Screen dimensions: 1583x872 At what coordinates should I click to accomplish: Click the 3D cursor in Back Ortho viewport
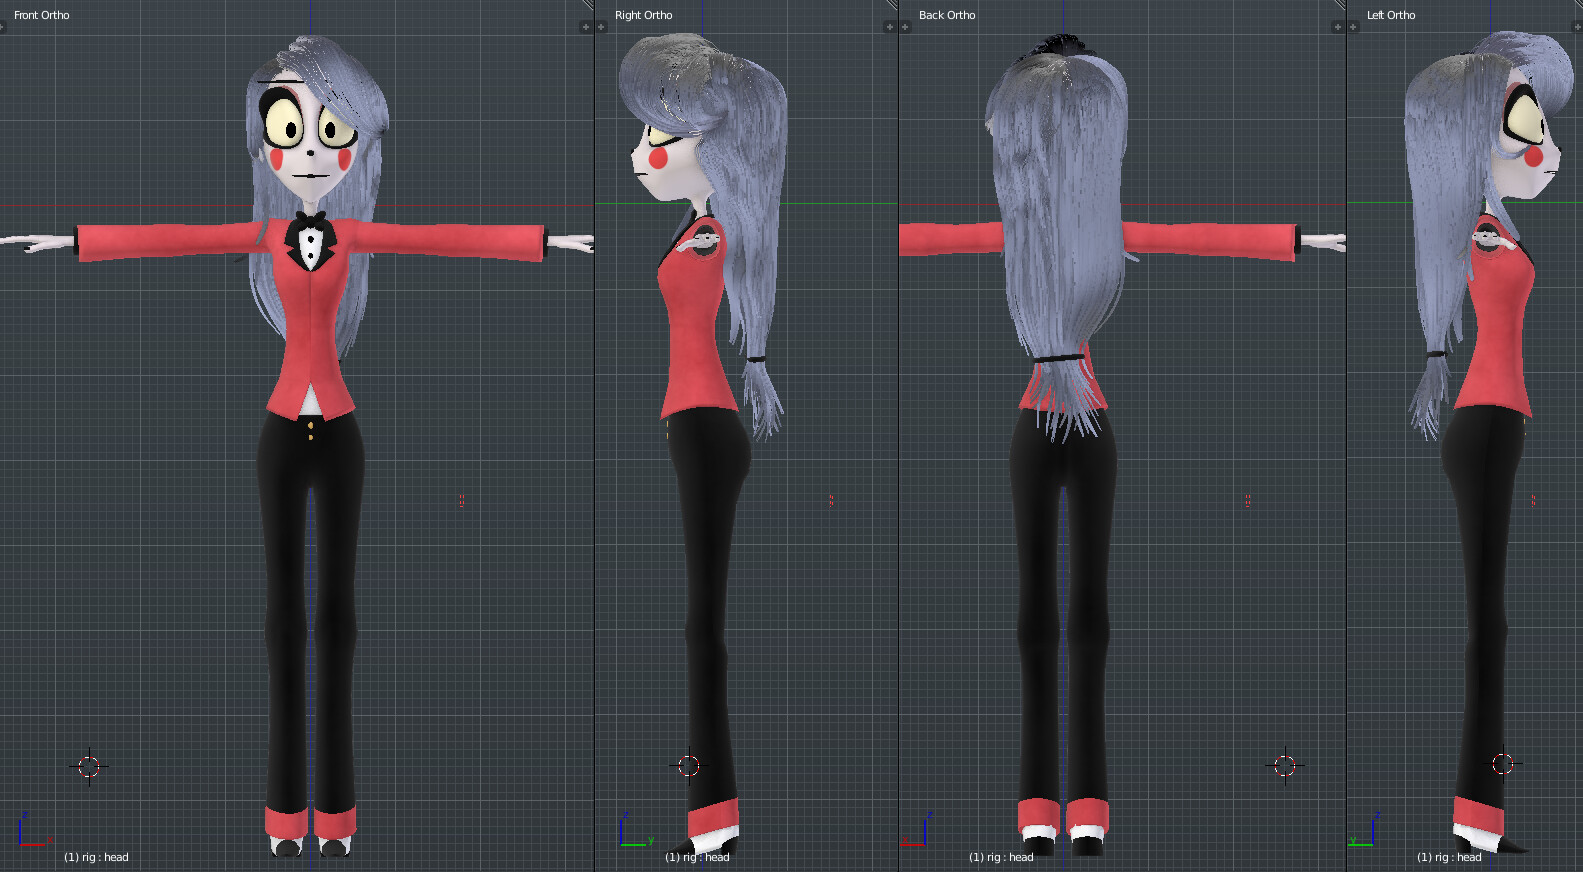pos(1285,766)
